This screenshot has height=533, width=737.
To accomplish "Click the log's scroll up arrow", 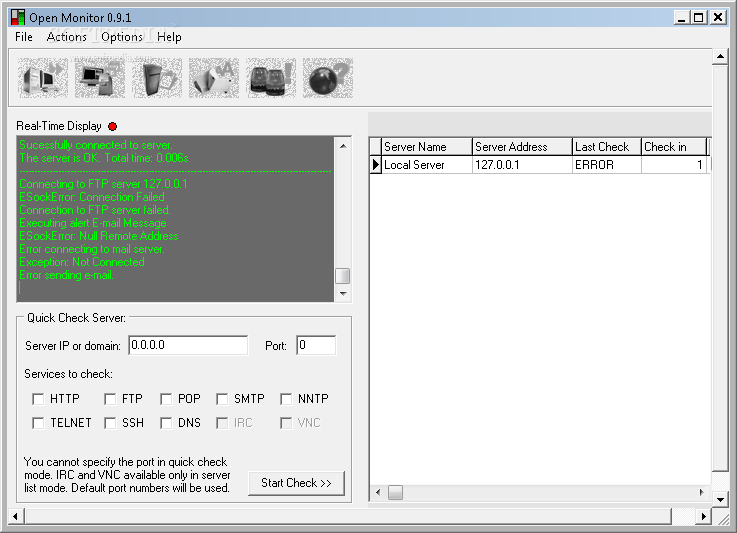I will (x=343, y=146).
